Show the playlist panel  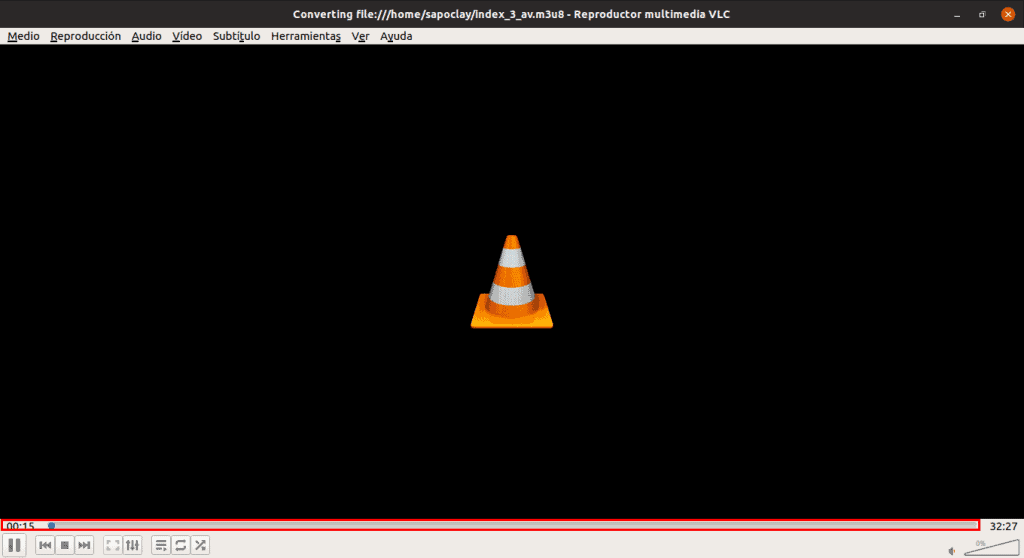pyautogui.click(x=161, y=545)
